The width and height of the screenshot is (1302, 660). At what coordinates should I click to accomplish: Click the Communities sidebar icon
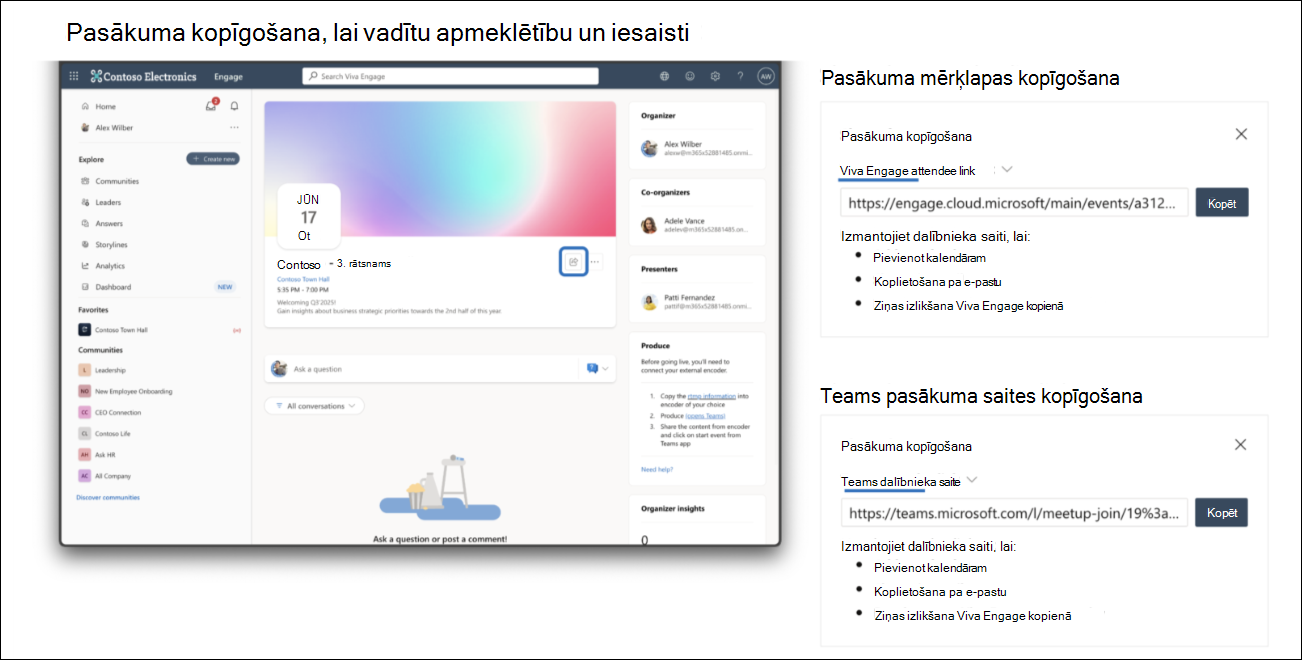85,181
